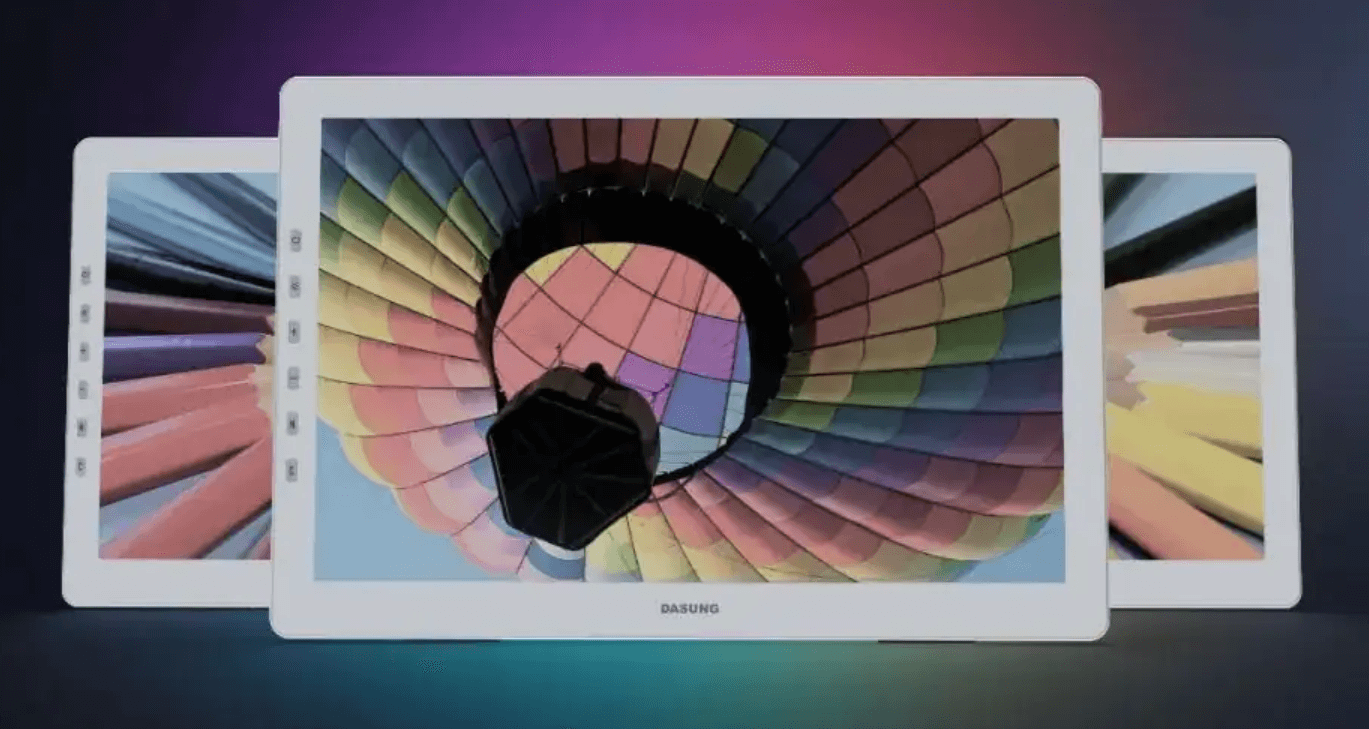Viewport: 1369px width, 729px height.
Task: Tap the topmost bezel button on the left monitor
Action: coord(85,274)
